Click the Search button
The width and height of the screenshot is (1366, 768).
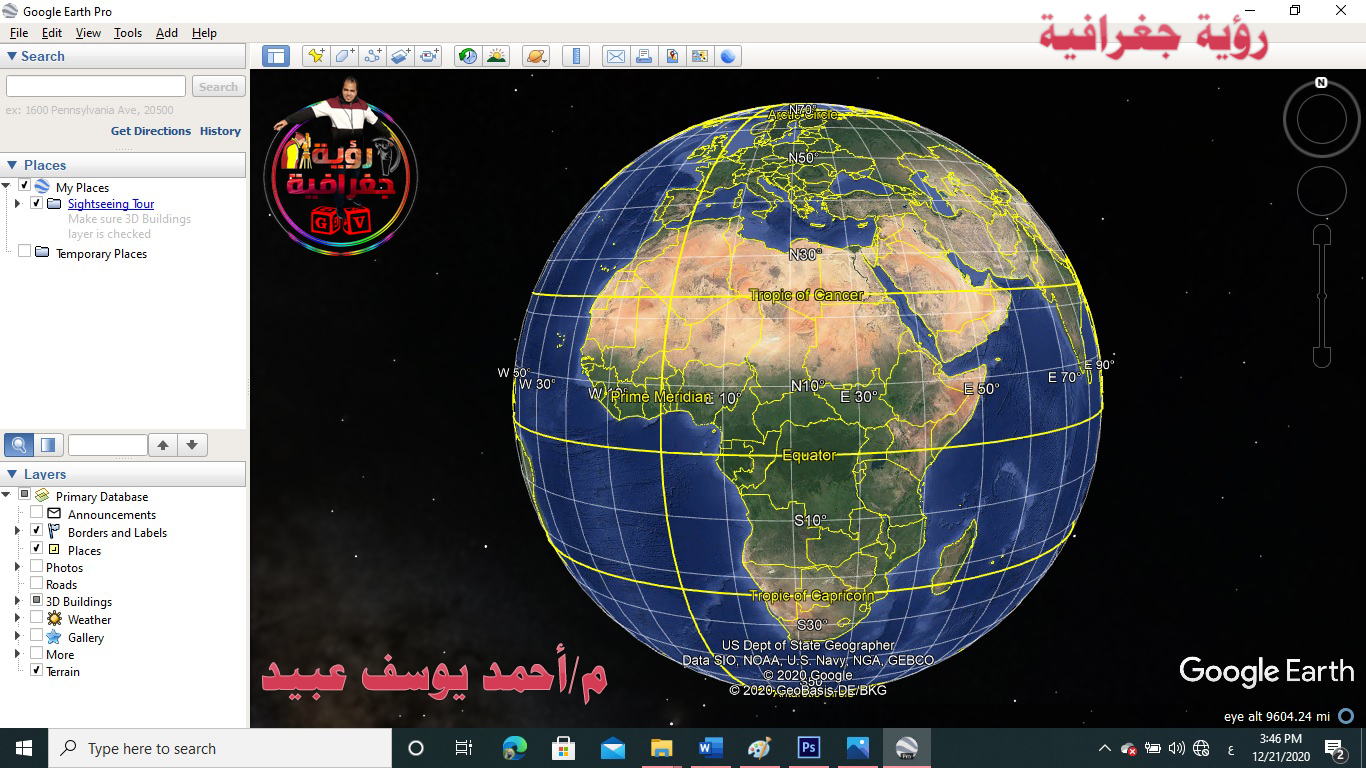[x=218, y=87]
